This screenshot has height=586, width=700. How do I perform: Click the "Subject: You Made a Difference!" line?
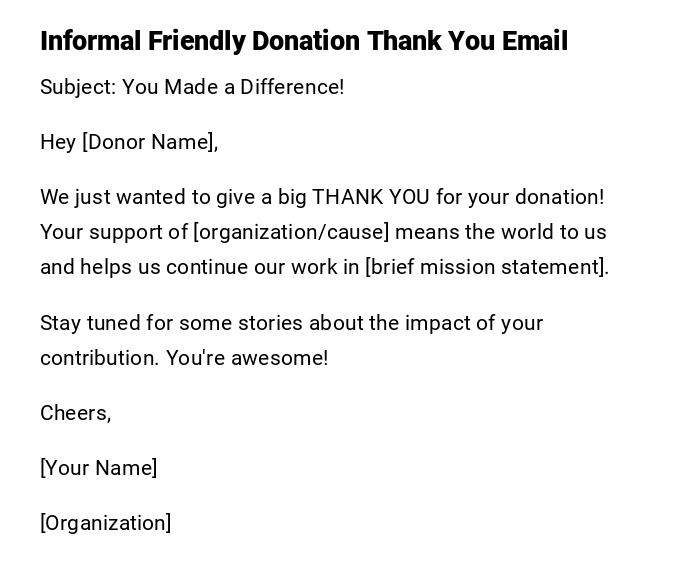[192, 87]
